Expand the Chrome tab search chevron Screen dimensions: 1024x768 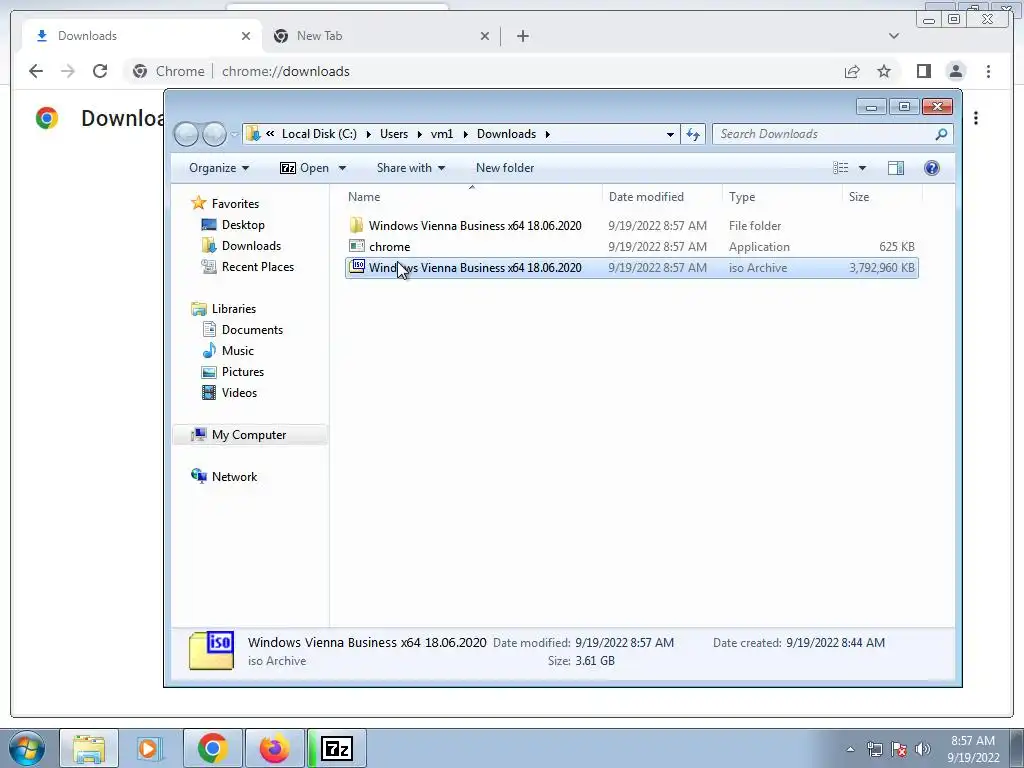tap(894, 36)
